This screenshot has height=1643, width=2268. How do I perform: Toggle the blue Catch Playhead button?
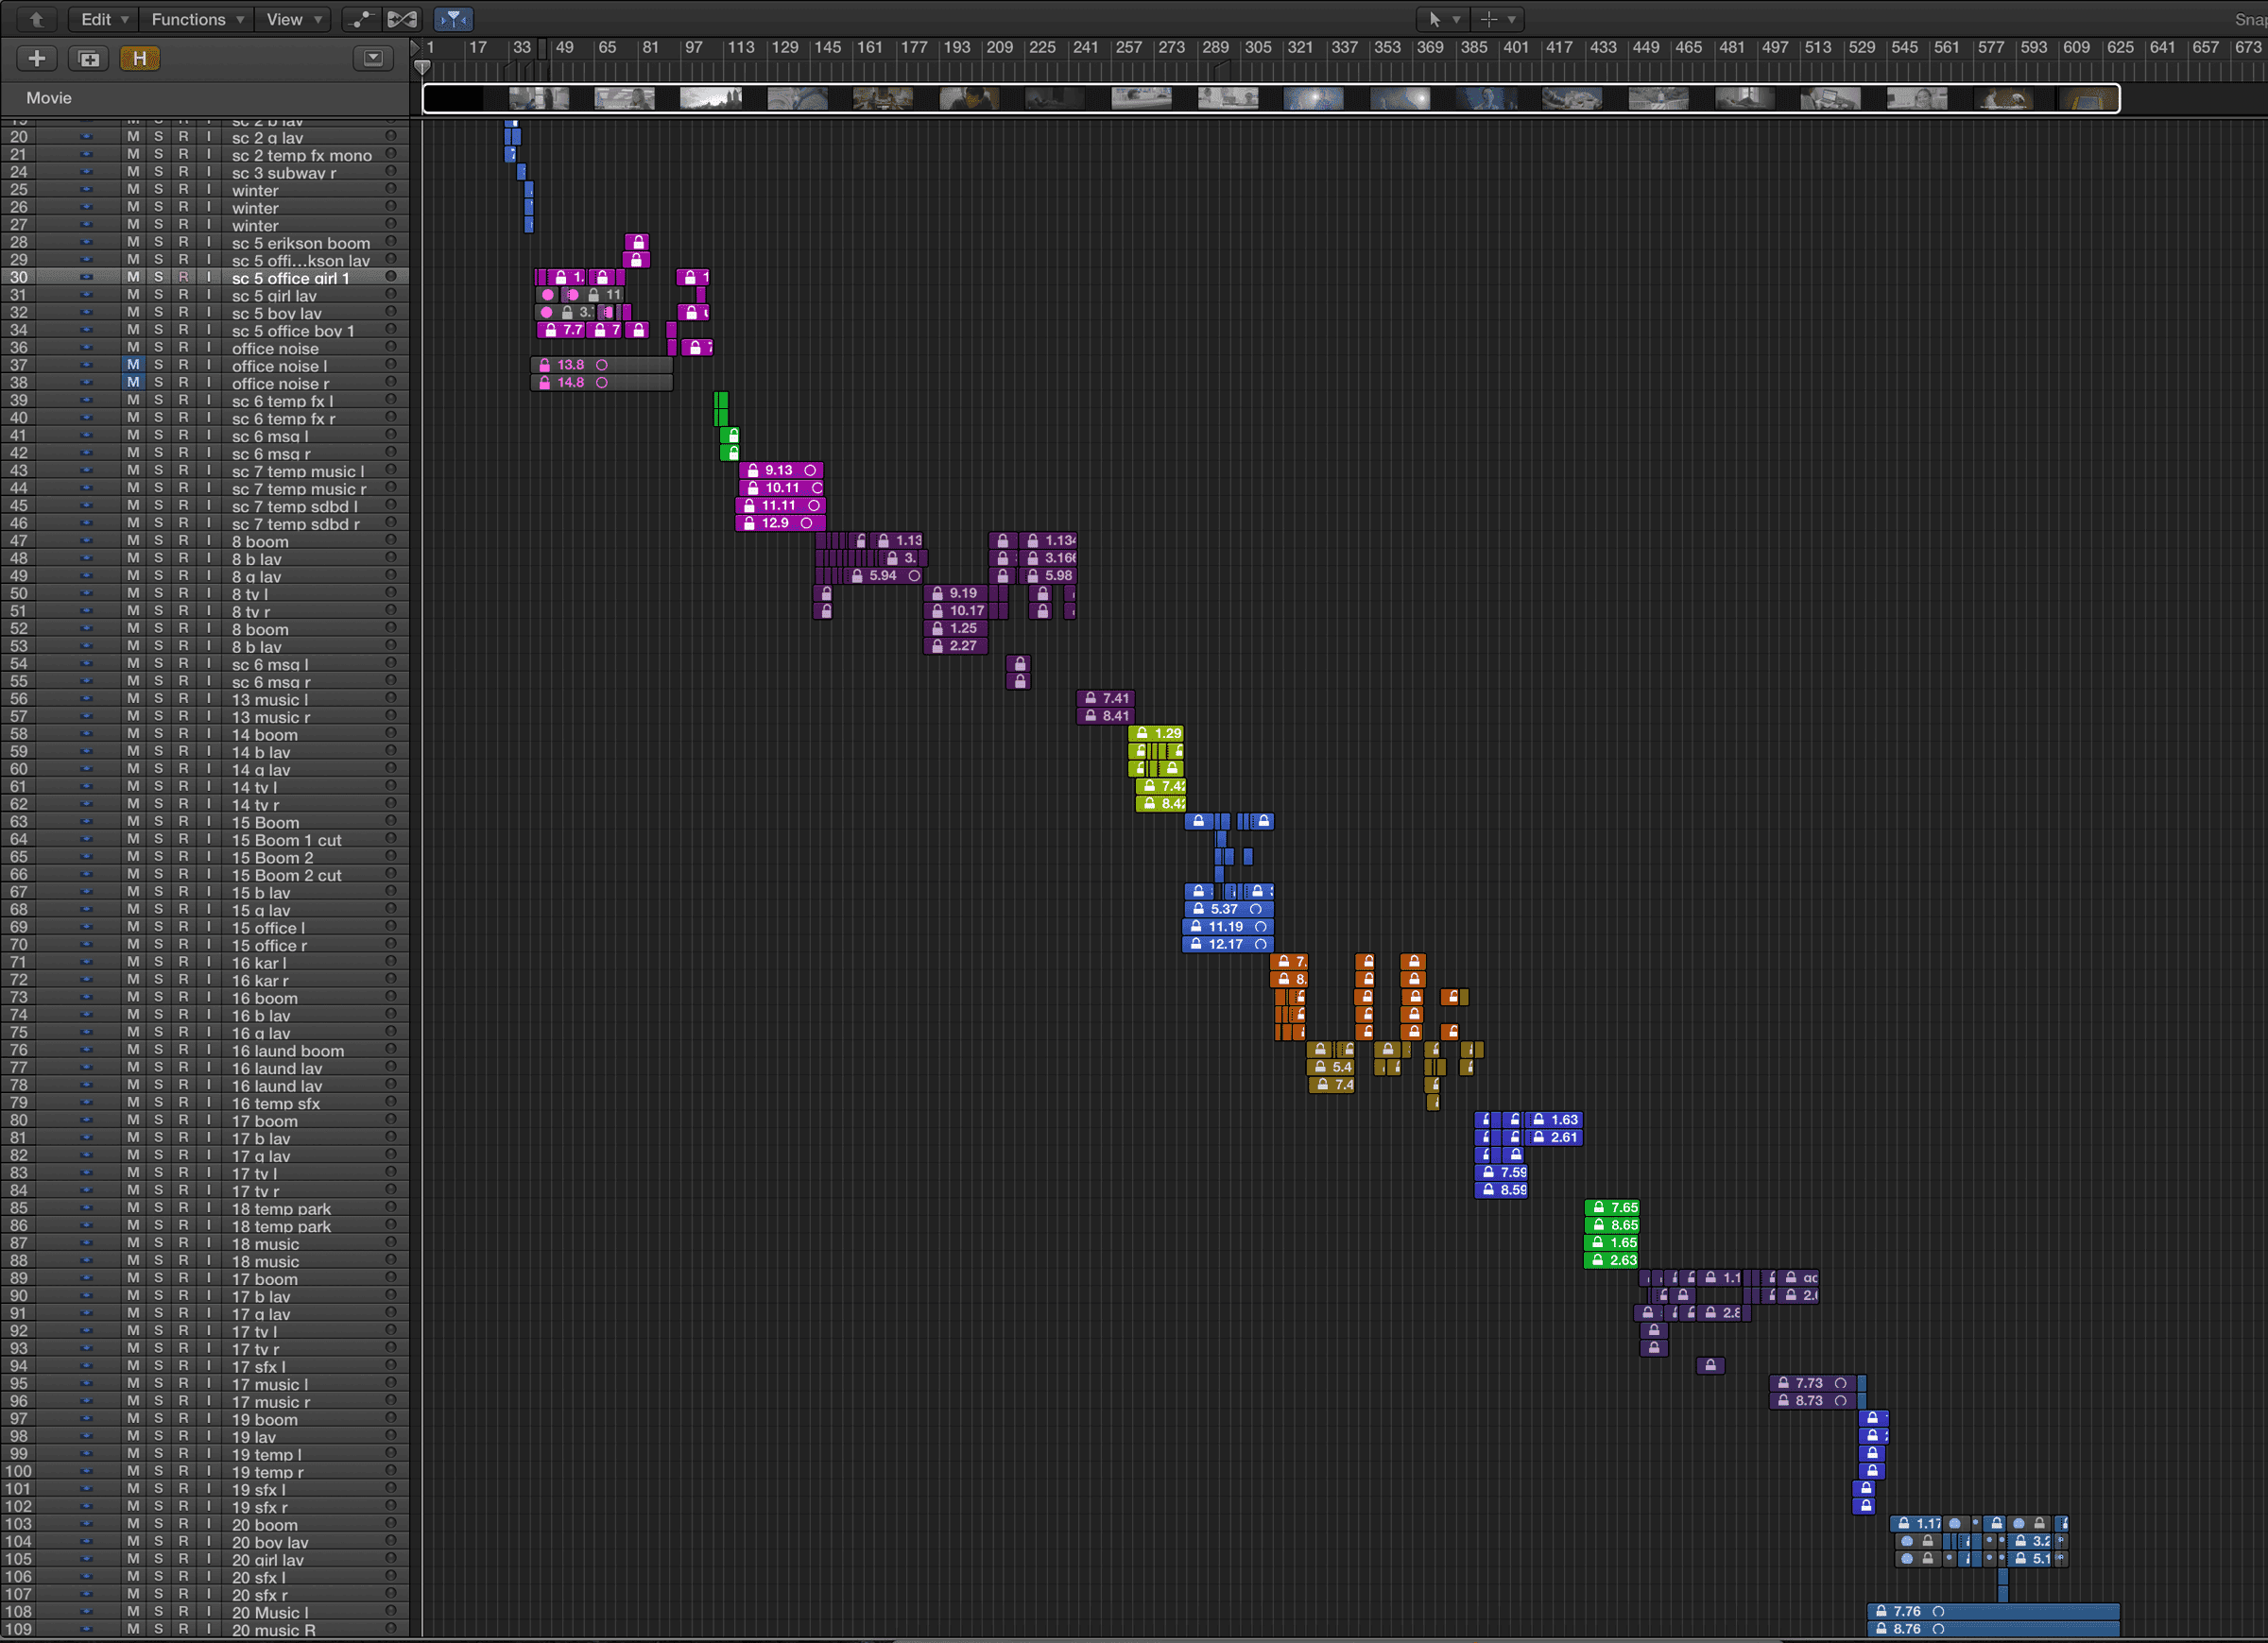point(453,19)
